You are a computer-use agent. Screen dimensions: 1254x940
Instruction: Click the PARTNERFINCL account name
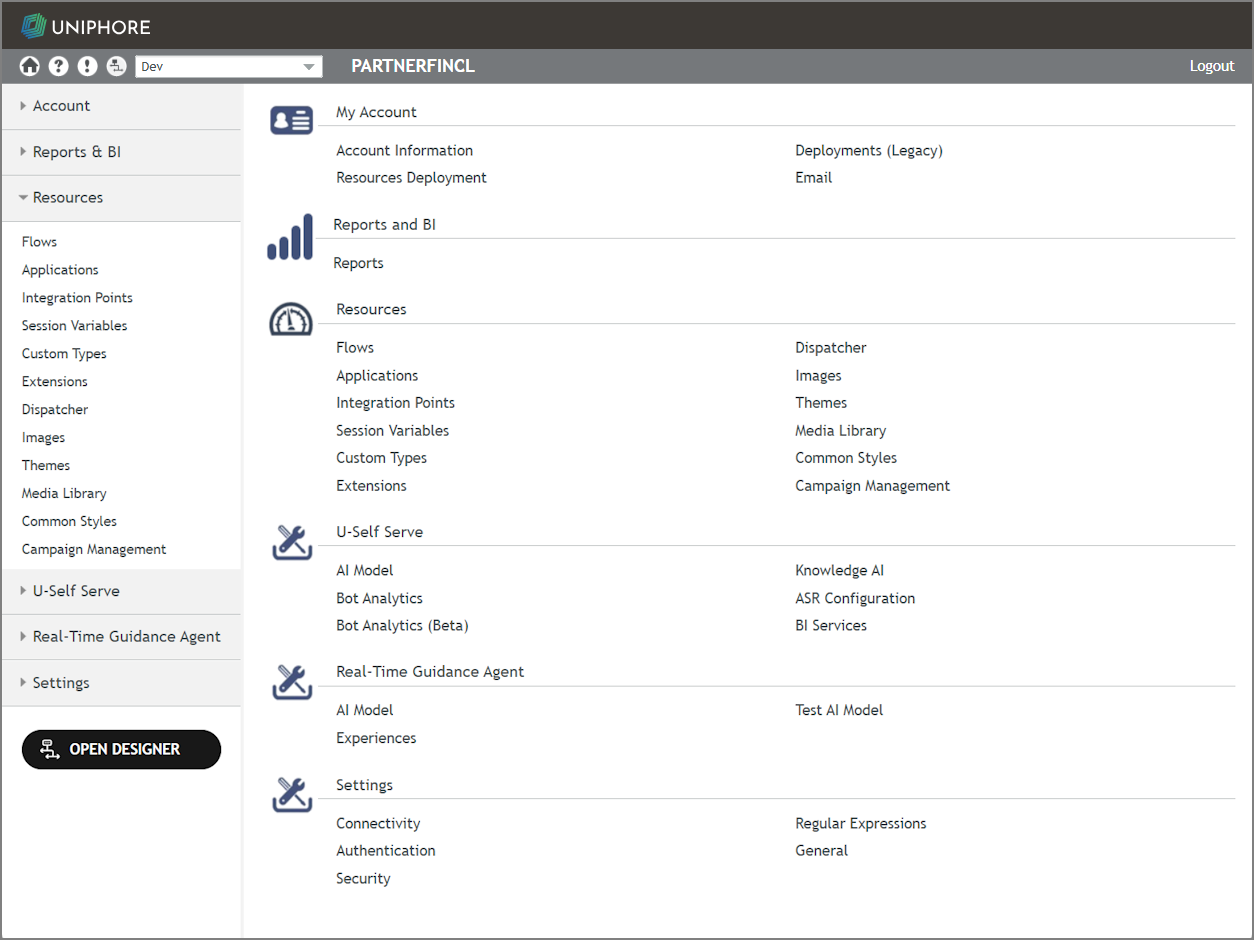pyautogui.click(x=413, y=66)
